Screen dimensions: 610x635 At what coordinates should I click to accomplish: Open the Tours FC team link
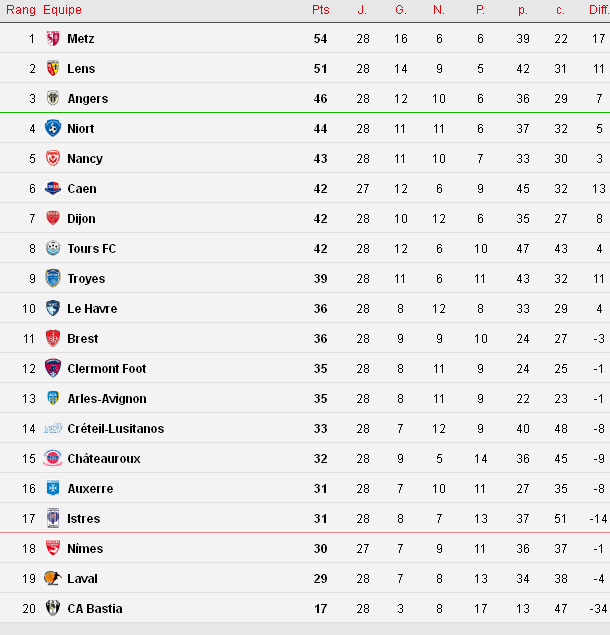tap(91, 249)
